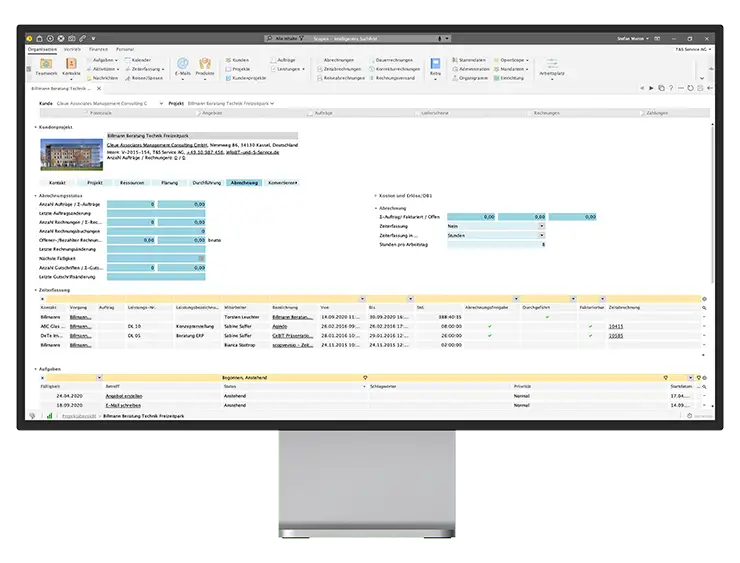
Task: Click the refresh icon in tab toolbar
Action: point(690,88)
